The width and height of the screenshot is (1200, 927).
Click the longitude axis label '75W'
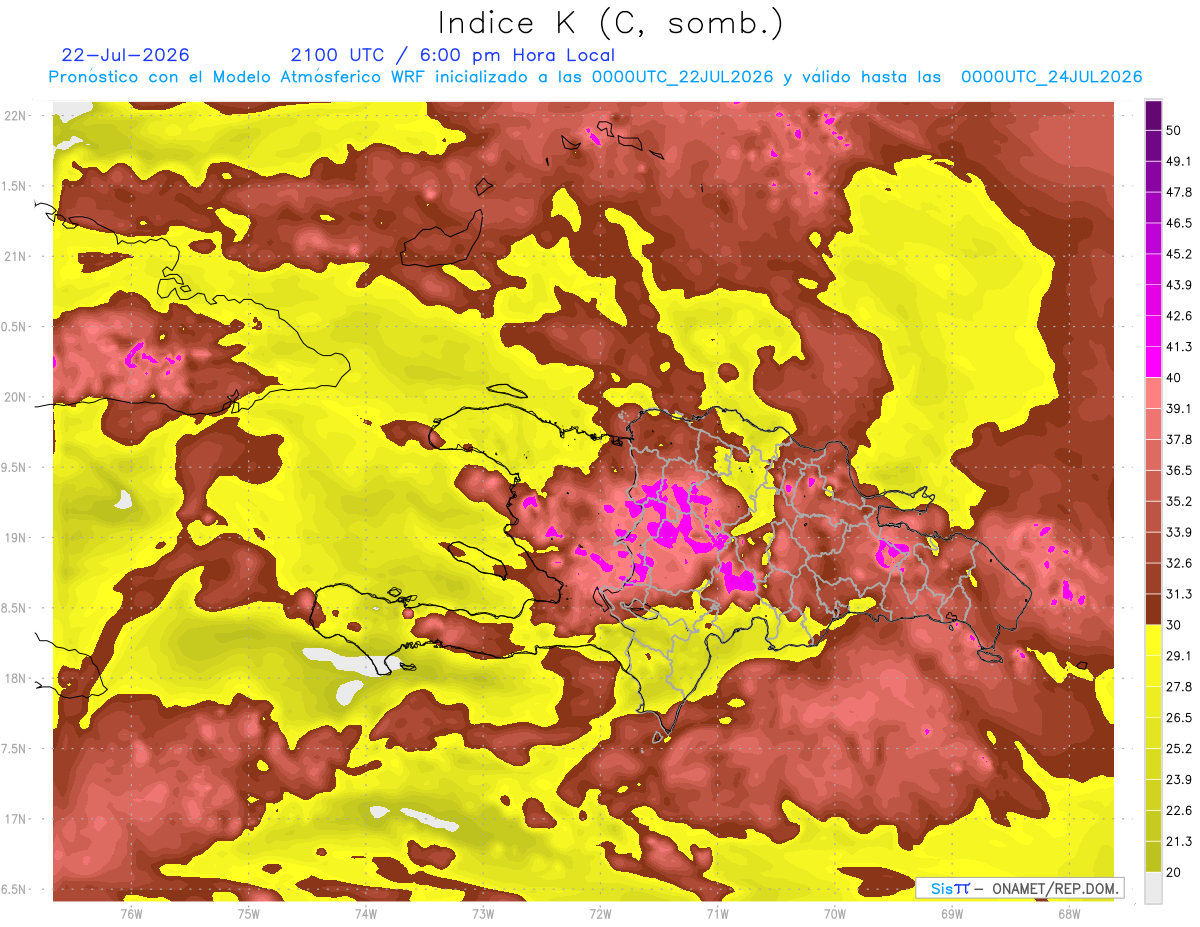[248, 914]
